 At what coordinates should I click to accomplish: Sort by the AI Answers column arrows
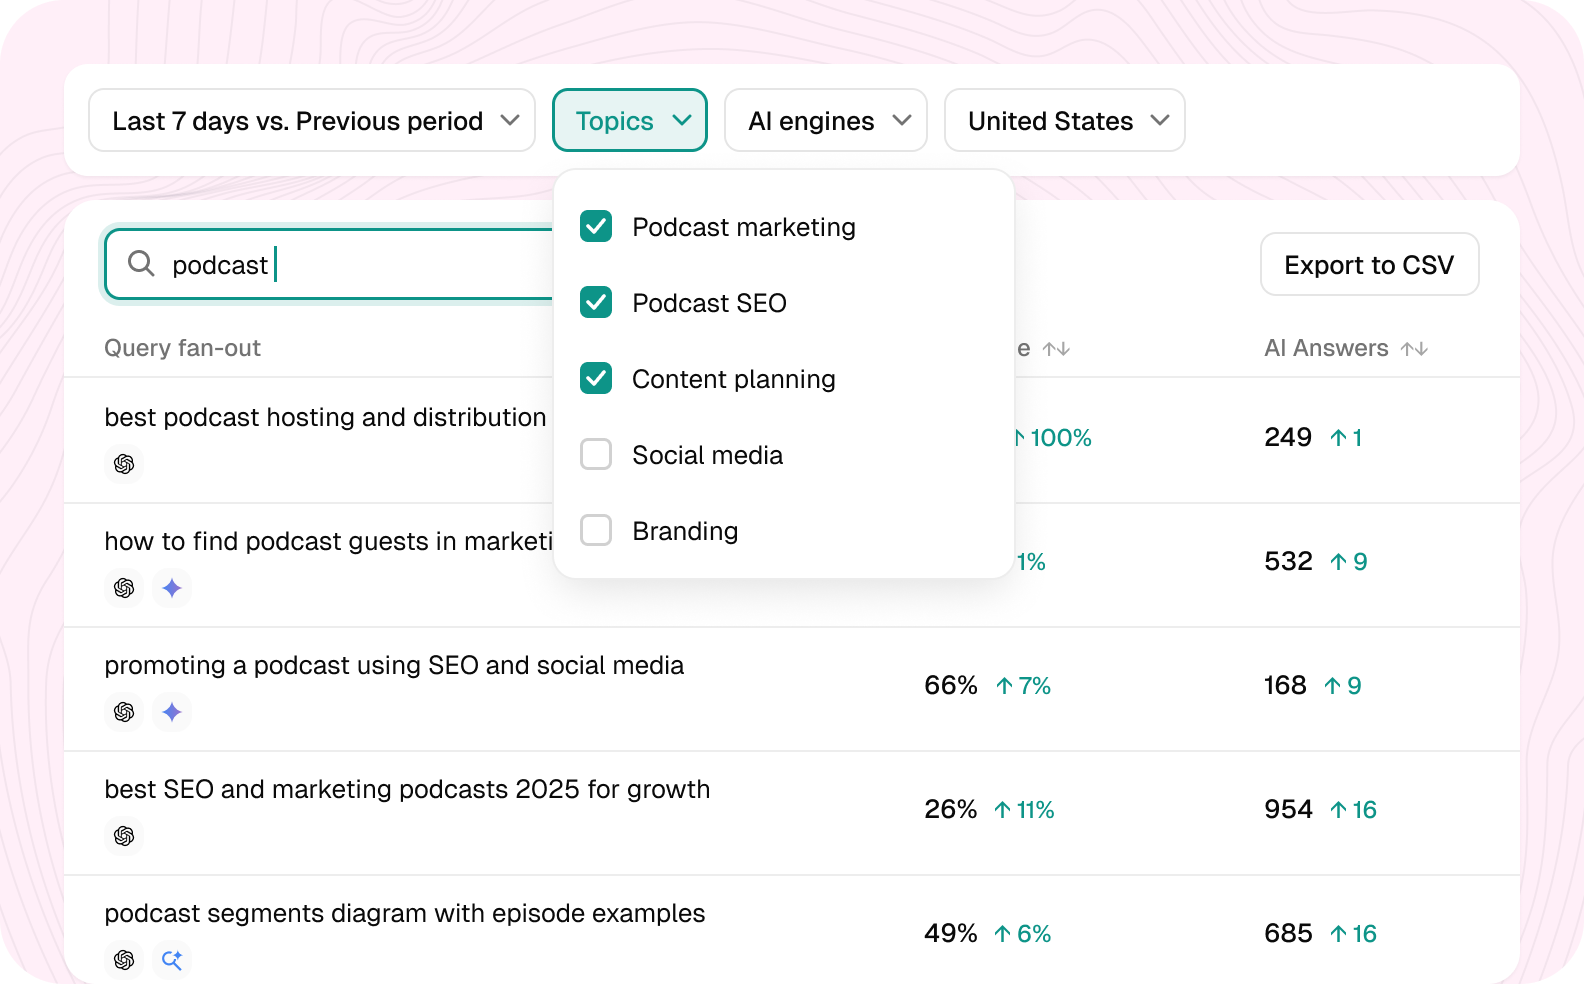(1414, 349)
